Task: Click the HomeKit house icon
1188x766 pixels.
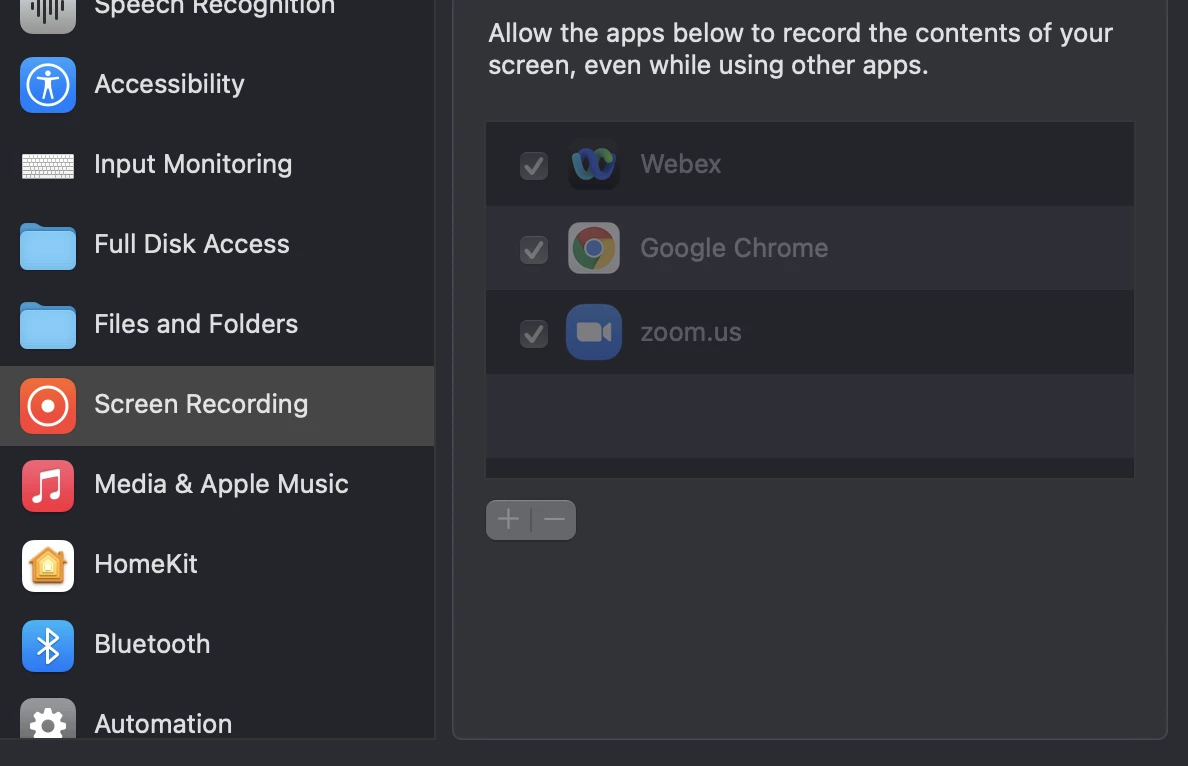Action: [x=48, y=566]
